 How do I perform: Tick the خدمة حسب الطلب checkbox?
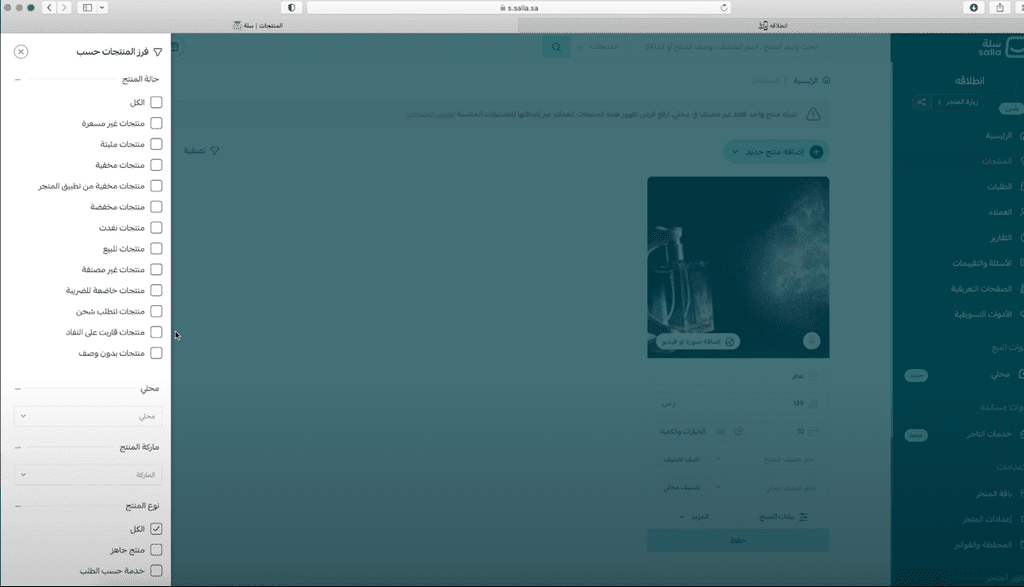point(156,571)
